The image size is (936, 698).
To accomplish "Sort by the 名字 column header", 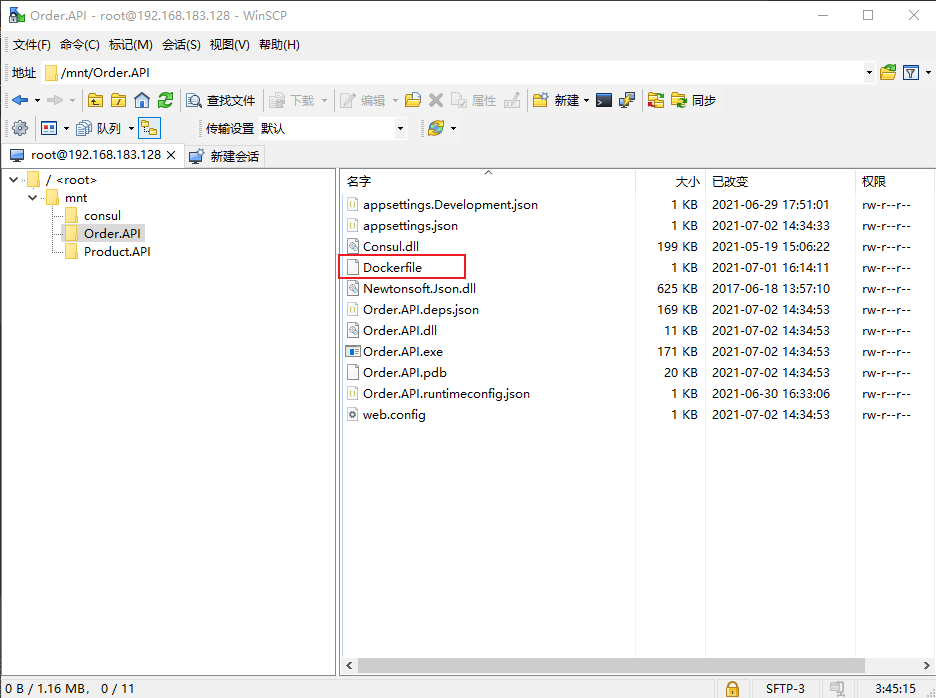I will (488, 182).
